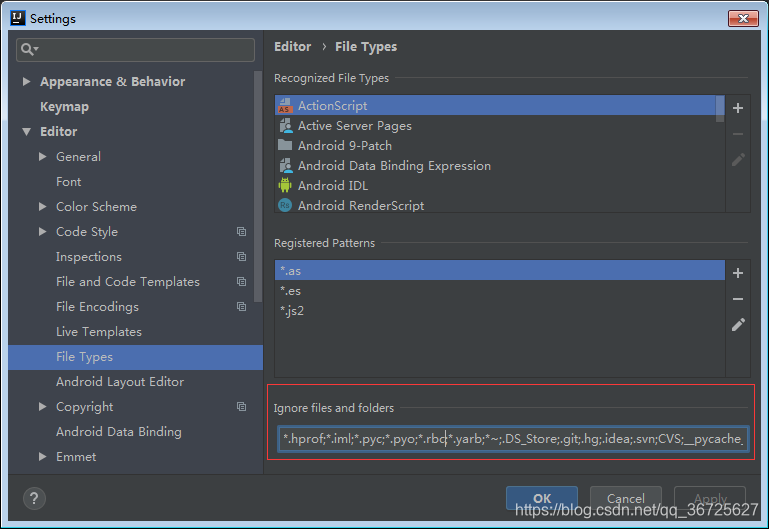769x529 pixels.
Task: Remove selected recognized file type
Action: (x=738, y=134)
